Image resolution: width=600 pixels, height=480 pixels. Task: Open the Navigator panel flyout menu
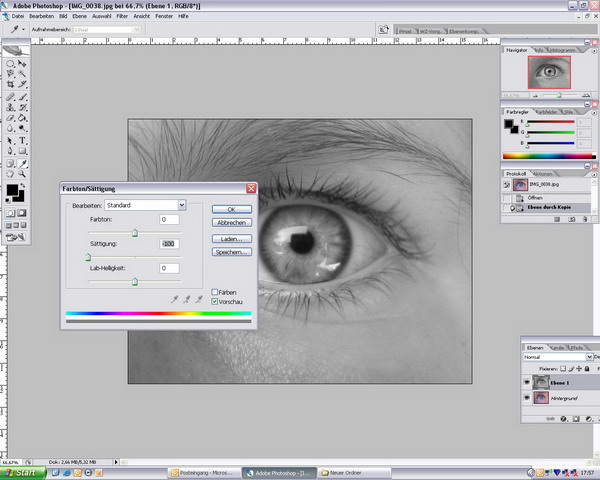point(594,51)
